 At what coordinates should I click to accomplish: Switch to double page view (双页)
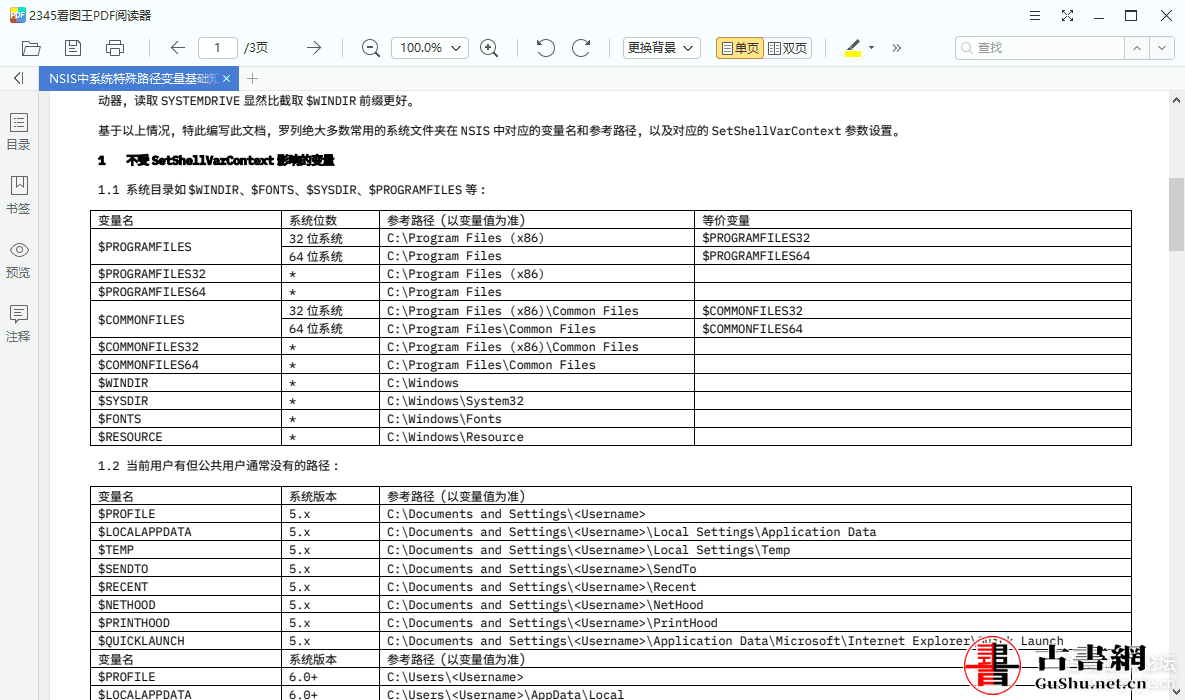[x=788, y=48]
